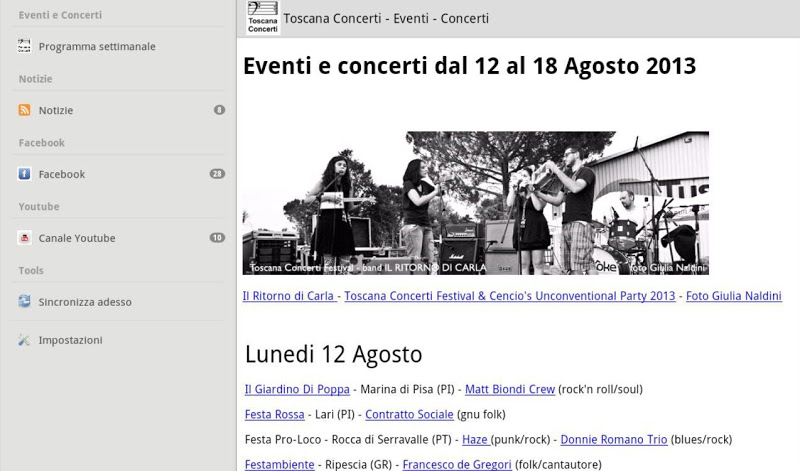Click the Canale Youtube icon
The height and width of the screenshot is (471, 800).
click(x=24, y=237)
